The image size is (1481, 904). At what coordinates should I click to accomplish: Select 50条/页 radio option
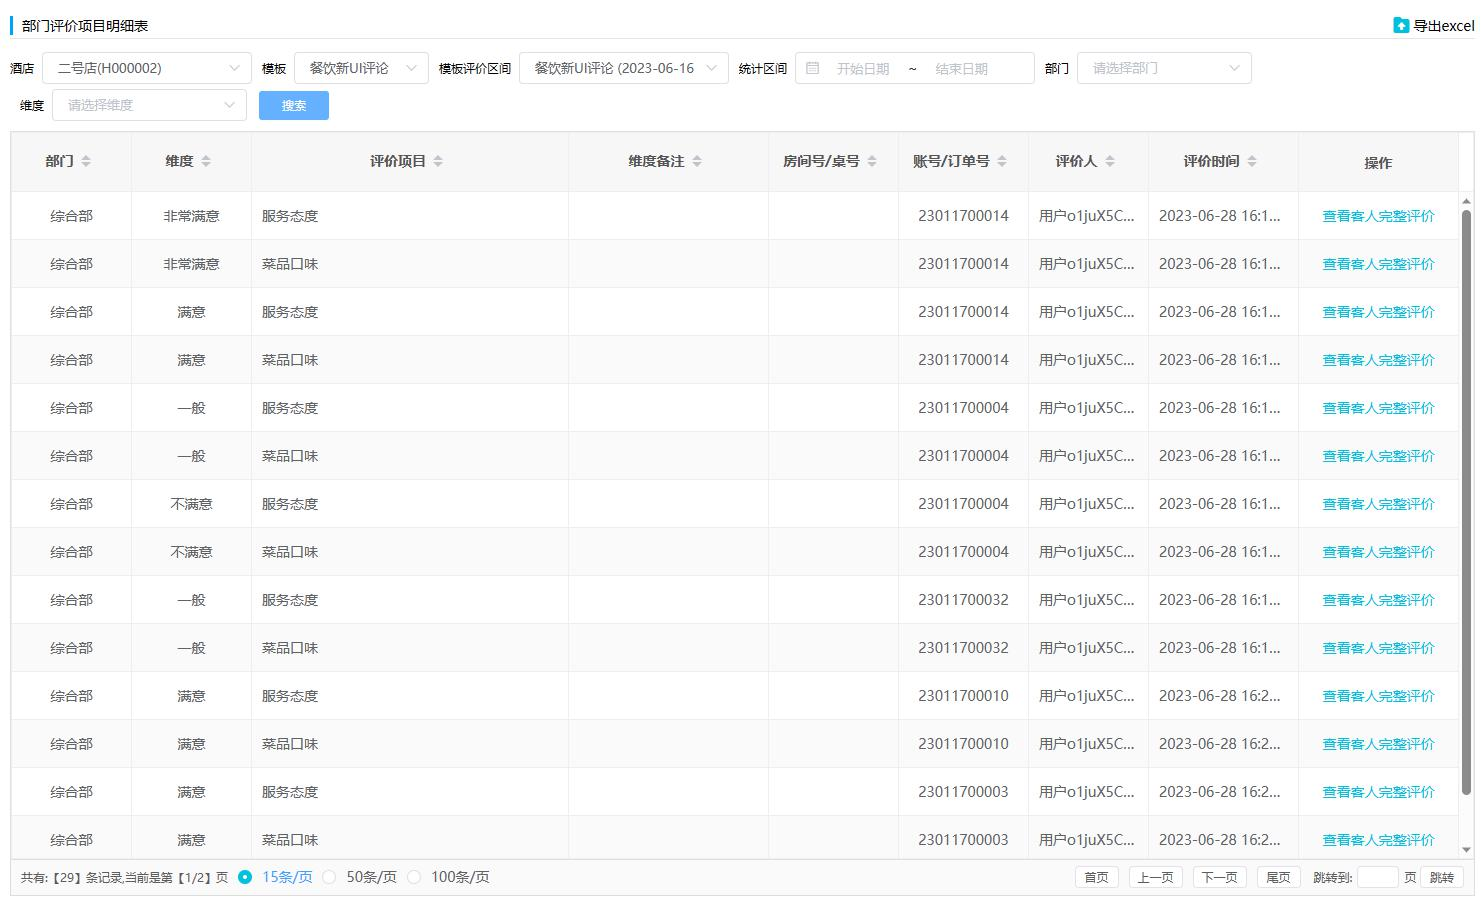pos(329,877)
